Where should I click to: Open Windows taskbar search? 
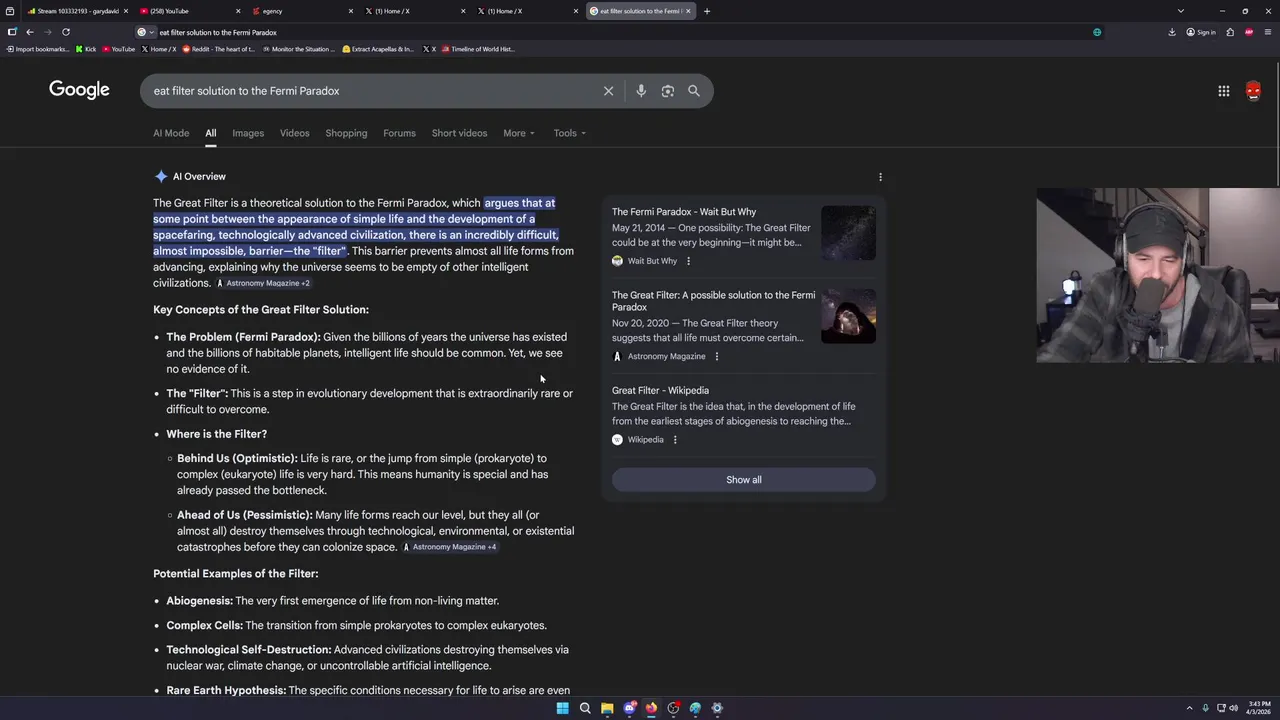[x=585, y=708]
